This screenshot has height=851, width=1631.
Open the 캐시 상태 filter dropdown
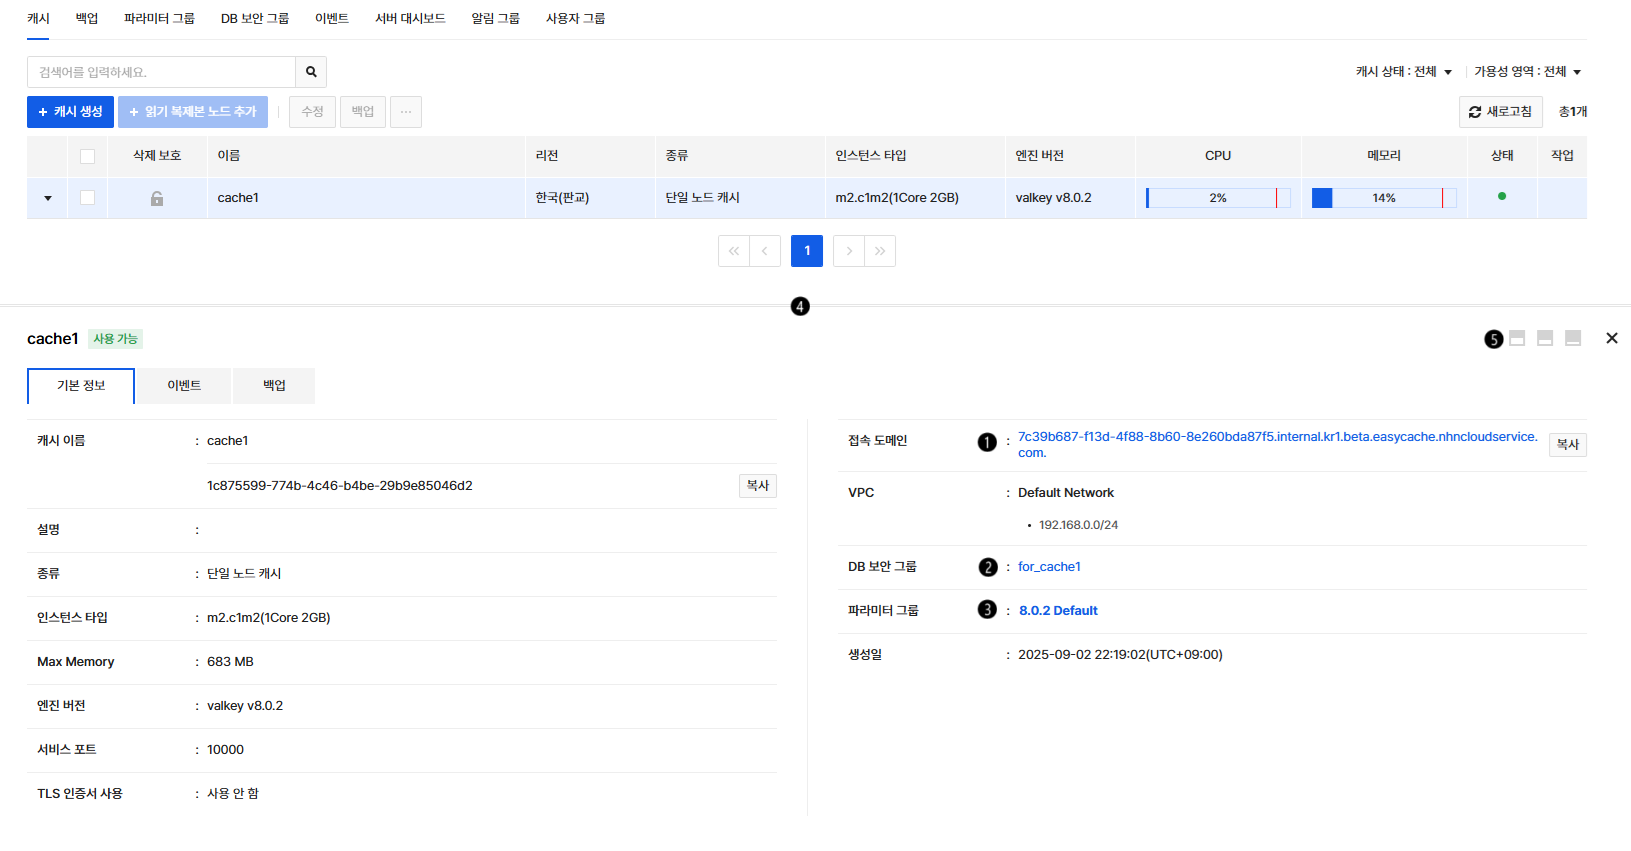click(1403, 72)
